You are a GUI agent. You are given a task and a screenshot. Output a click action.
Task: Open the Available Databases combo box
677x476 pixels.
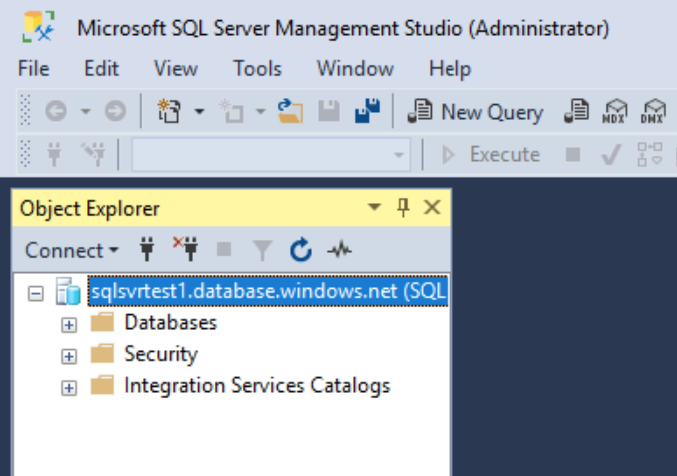[271, 154]
